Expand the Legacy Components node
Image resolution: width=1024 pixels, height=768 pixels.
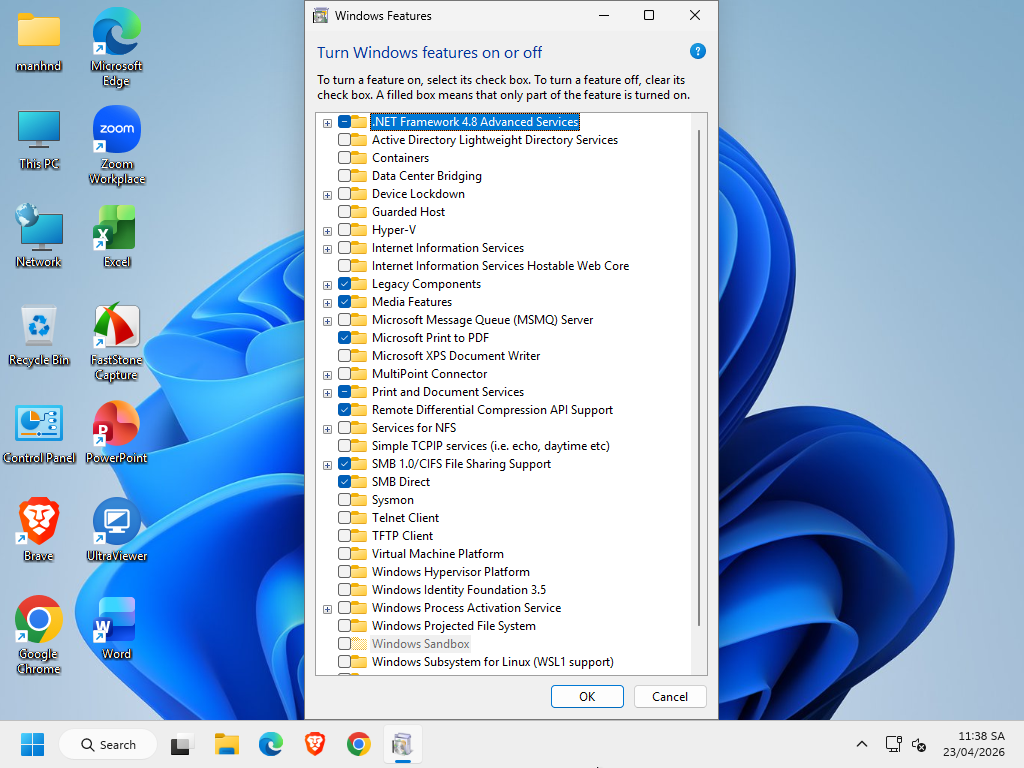pyautogui.click(x=327, y=284)
